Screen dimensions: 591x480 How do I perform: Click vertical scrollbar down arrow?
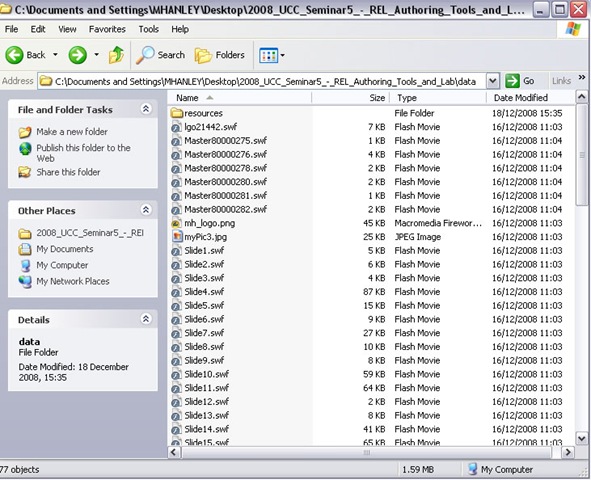[582, 439]
